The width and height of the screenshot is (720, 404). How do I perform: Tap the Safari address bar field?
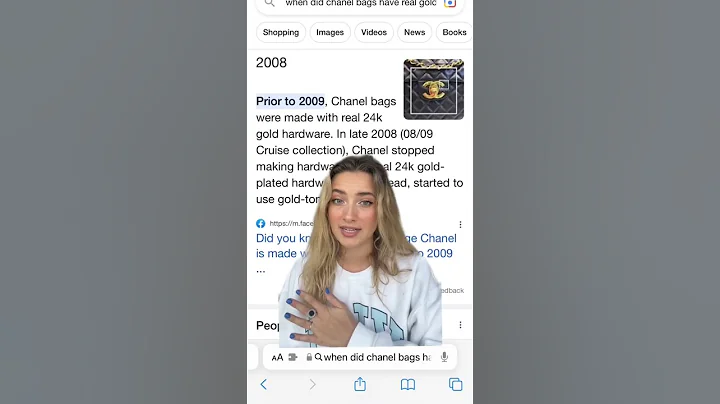pyautogui.click(x=360, y=357)
